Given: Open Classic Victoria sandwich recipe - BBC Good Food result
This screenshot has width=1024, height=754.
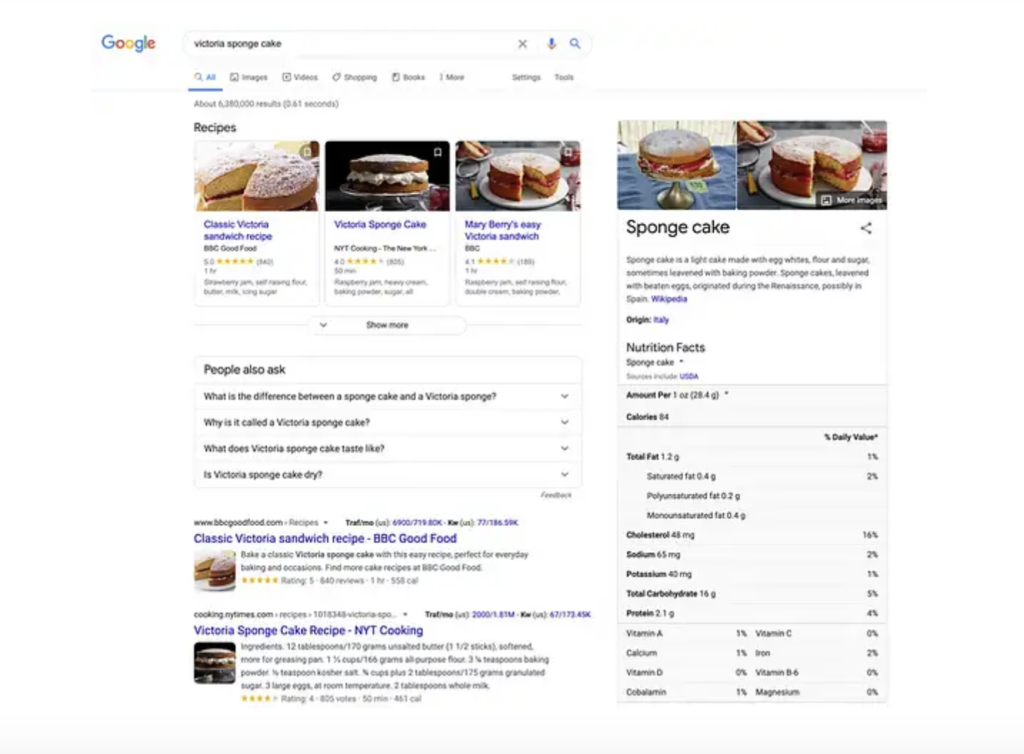Looking at the screenshot, I should coord(325,539).
